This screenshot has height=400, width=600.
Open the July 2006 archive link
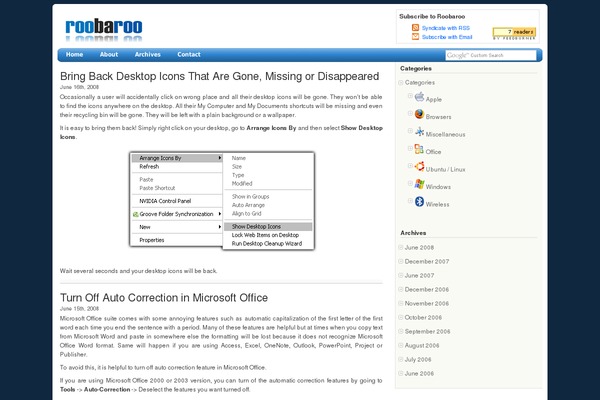[x=418, y=359]
